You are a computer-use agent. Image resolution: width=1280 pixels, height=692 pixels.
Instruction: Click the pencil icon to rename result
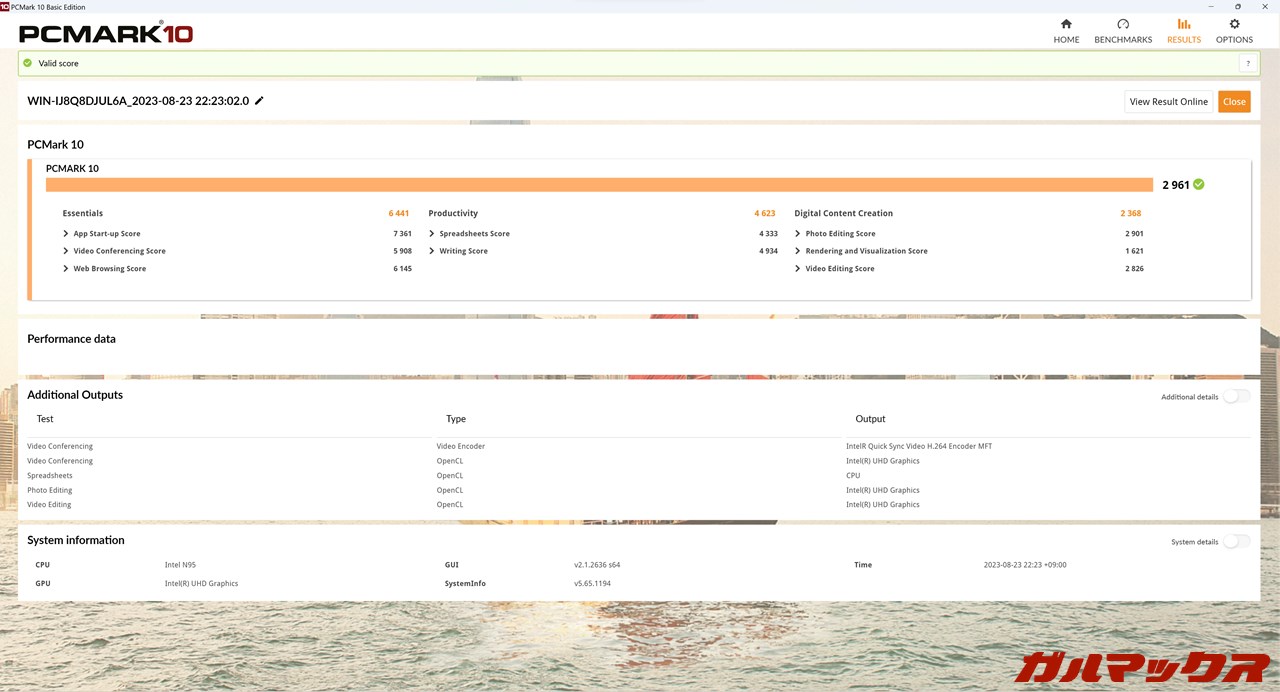click(260, 101)
